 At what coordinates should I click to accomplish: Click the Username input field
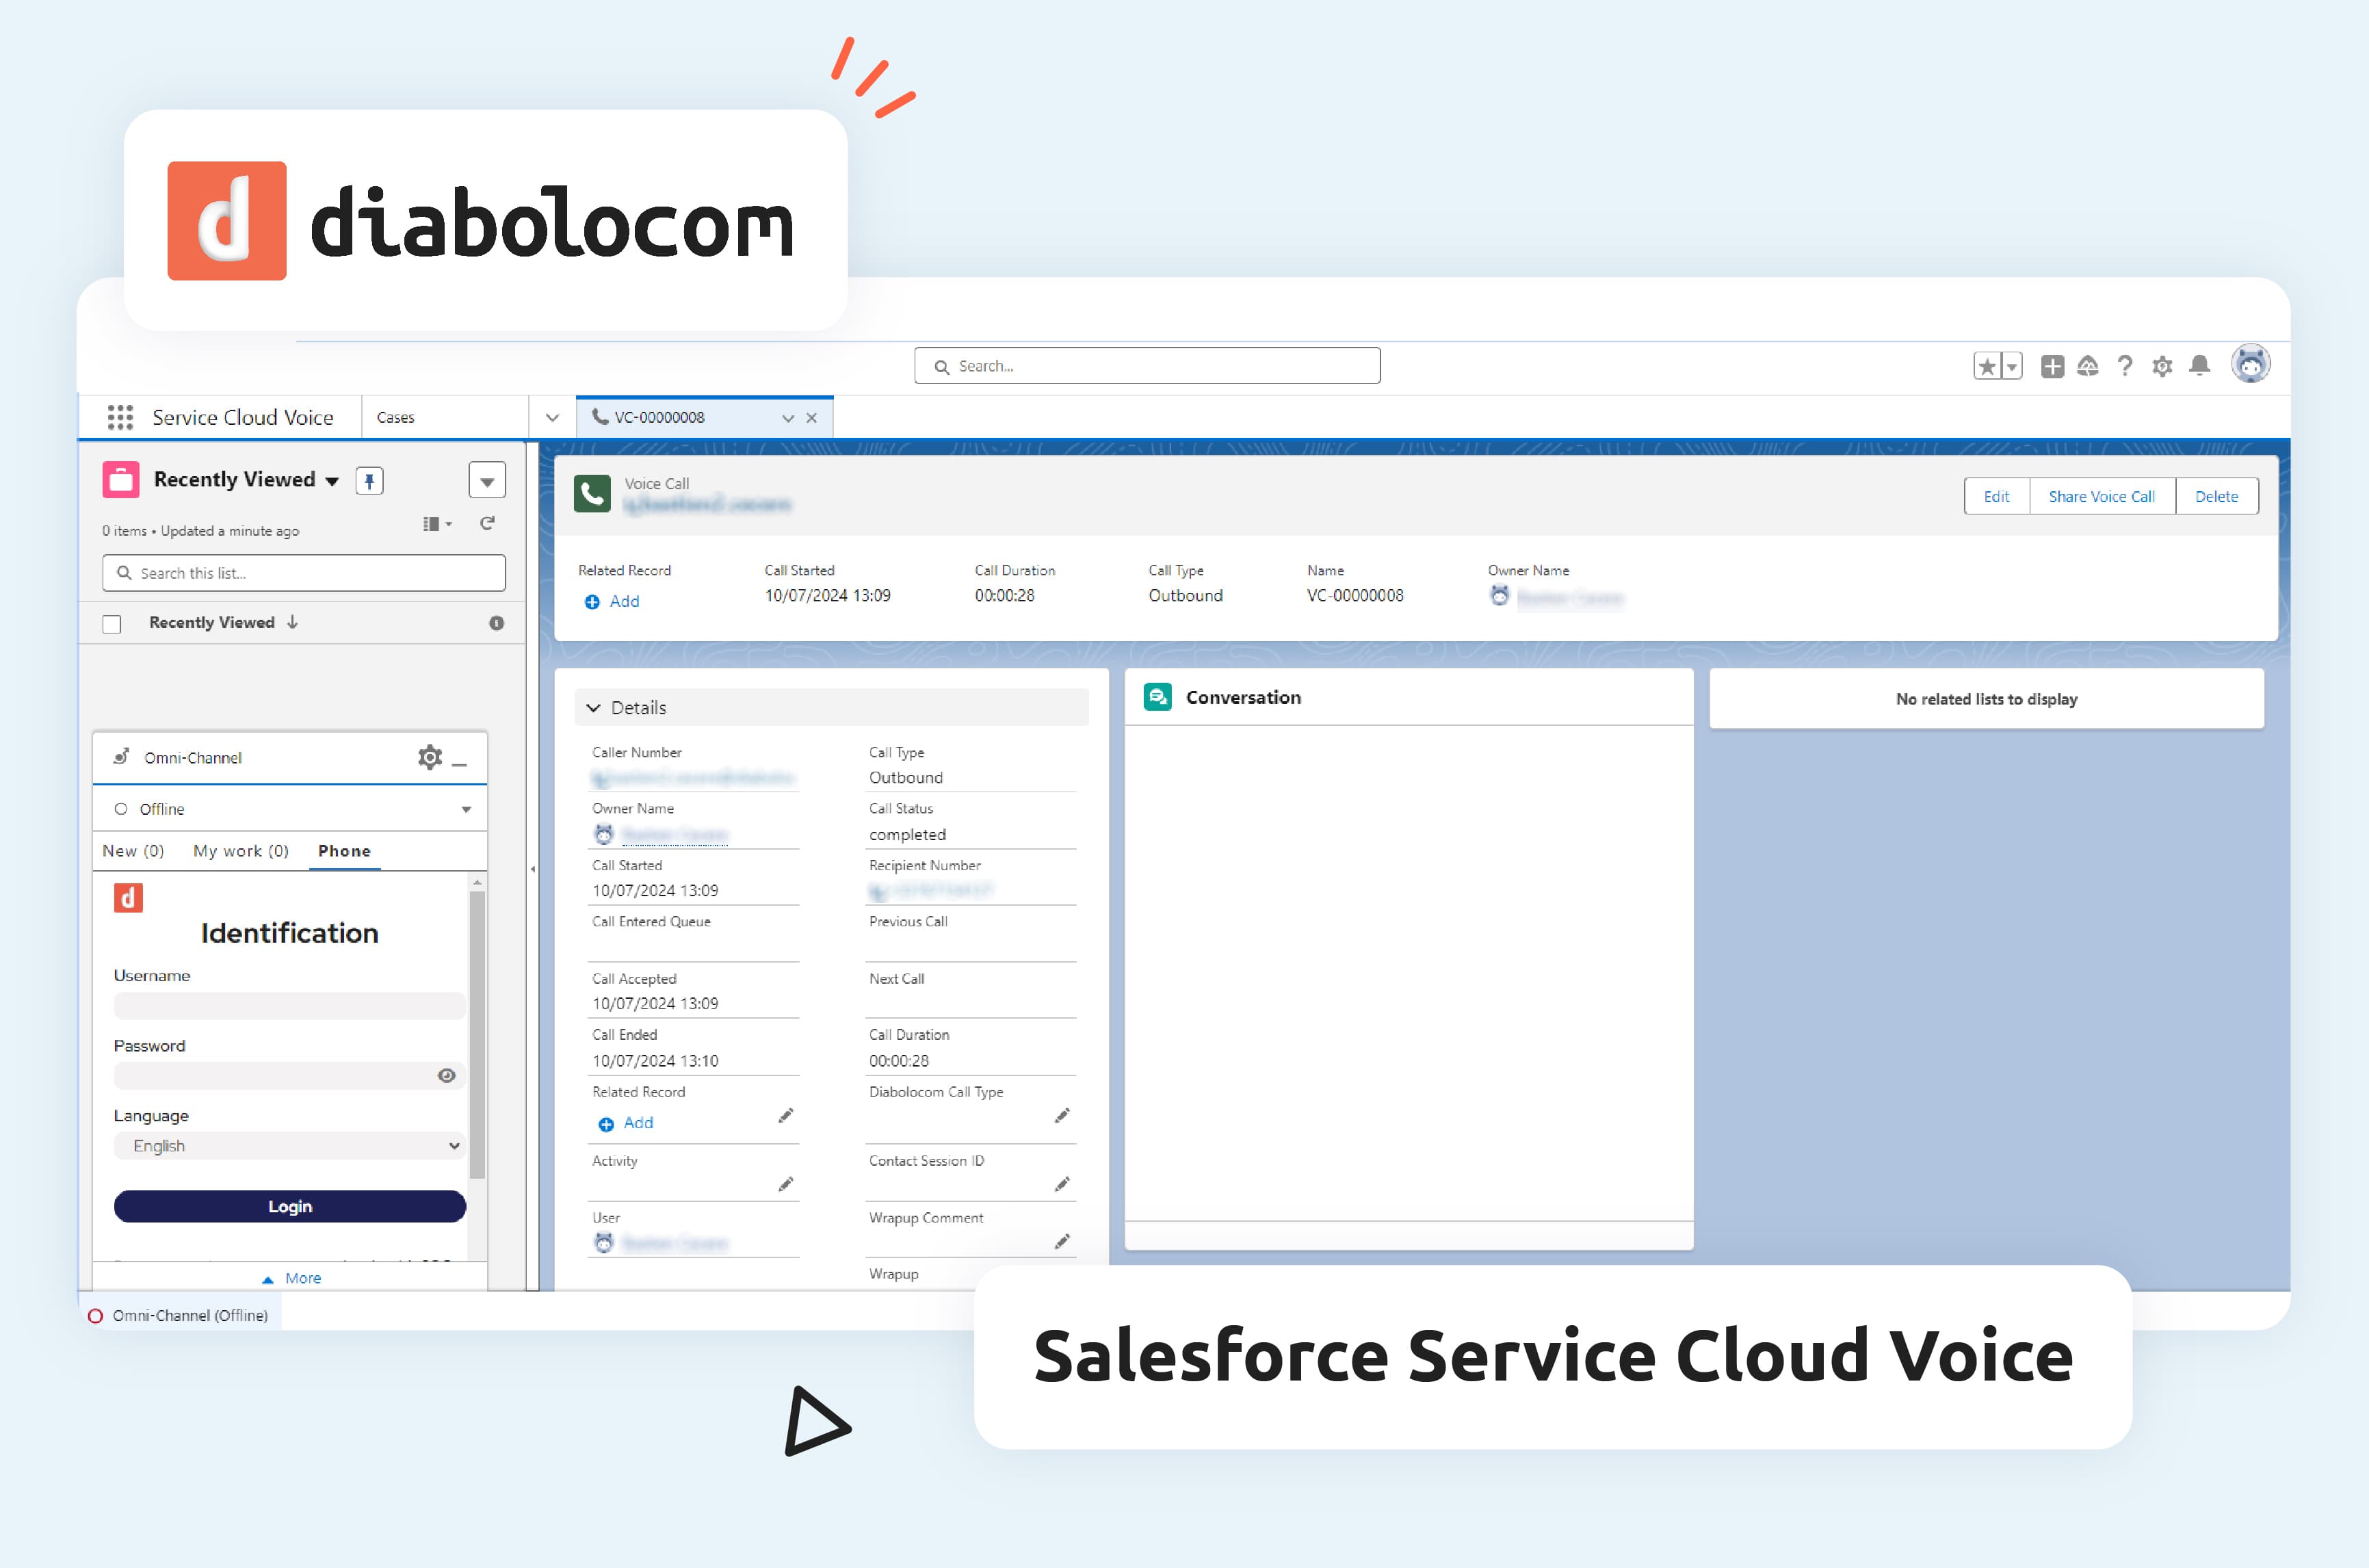290,1006
